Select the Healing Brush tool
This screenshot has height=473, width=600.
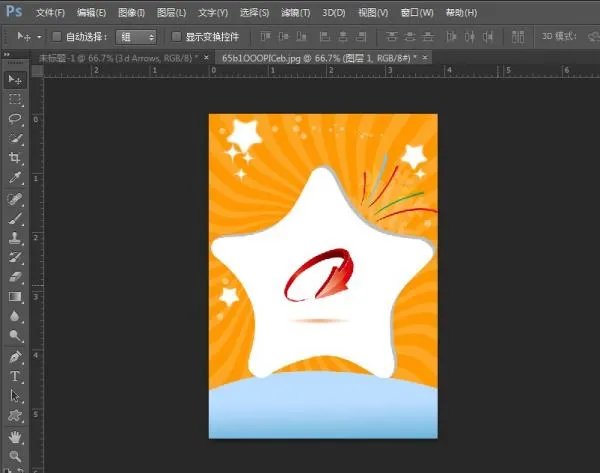(15, 199)
